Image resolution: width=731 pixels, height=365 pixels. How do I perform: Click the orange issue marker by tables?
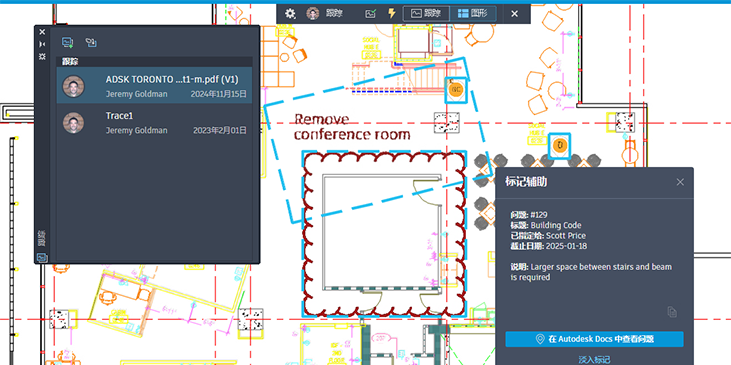559,145
